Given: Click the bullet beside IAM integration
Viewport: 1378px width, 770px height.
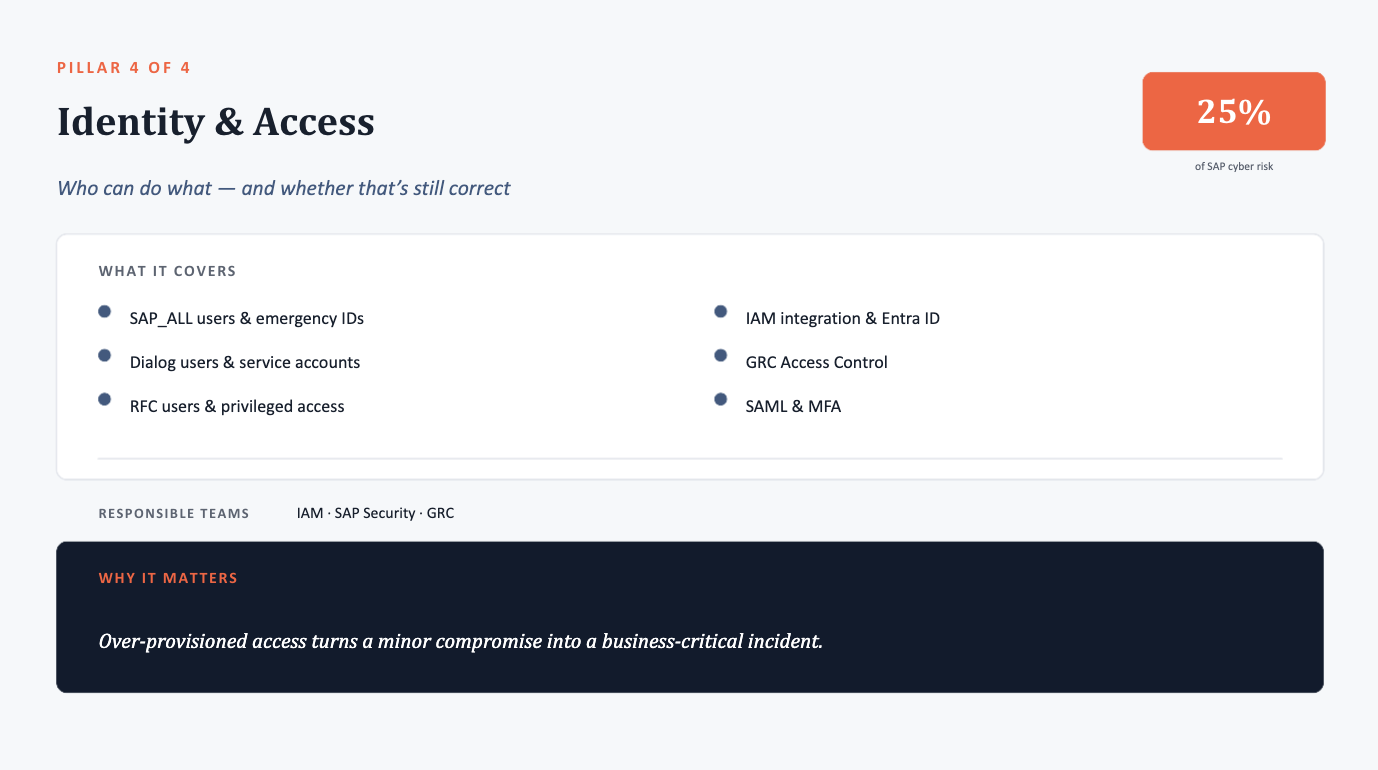Looking at the screenshot, I should click(x=720, y=312).
